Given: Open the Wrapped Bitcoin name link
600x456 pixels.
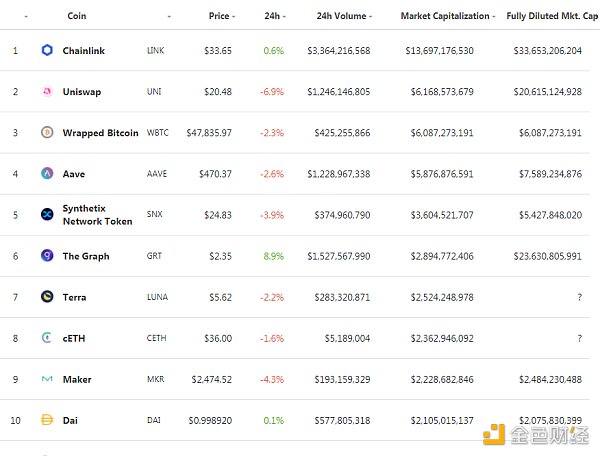Looking at the screenshot, I should 98,132.
